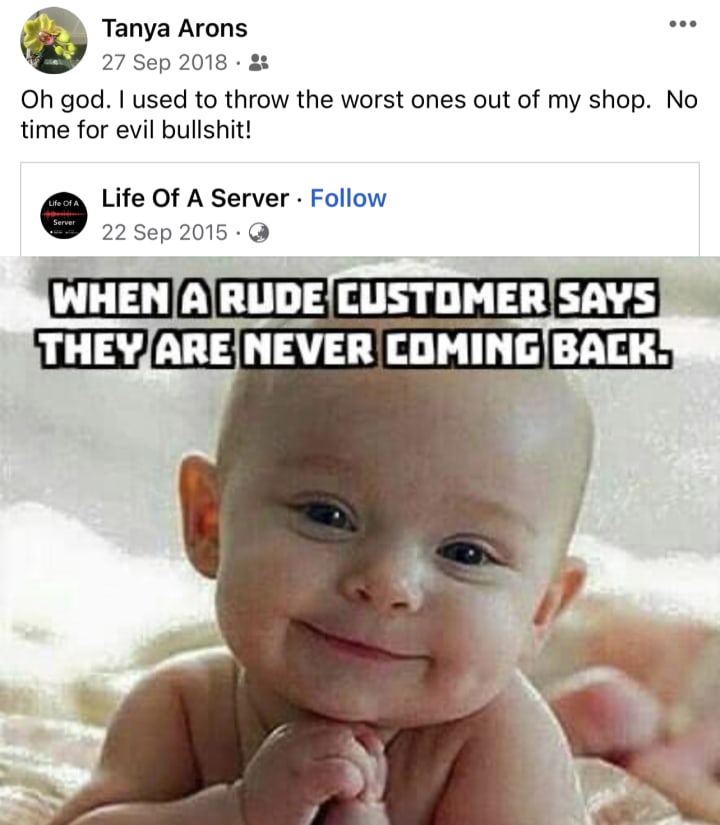Screen dimensions: 720x825
Task: Open Tanya Arons' orchid profile picture
Action: point(53,40)
